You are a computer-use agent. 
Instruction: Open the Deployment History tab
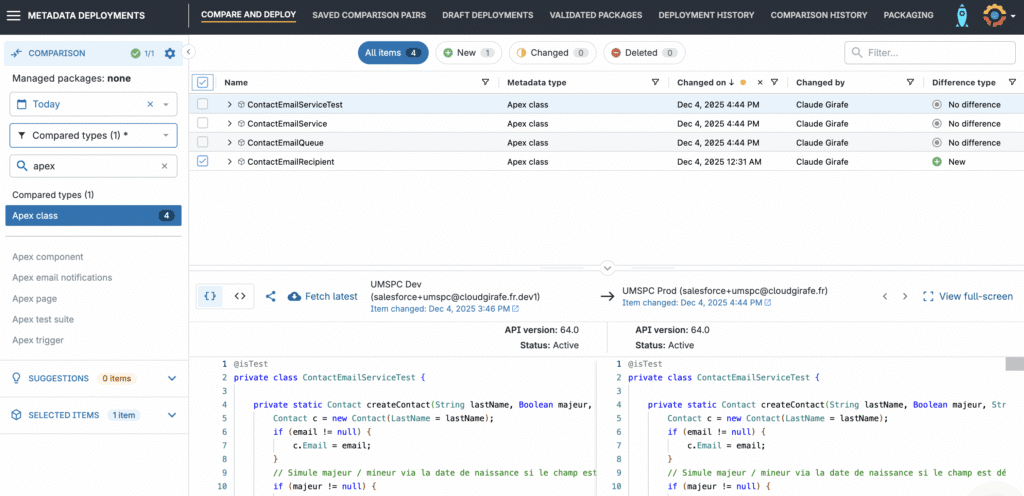point(705,15)
